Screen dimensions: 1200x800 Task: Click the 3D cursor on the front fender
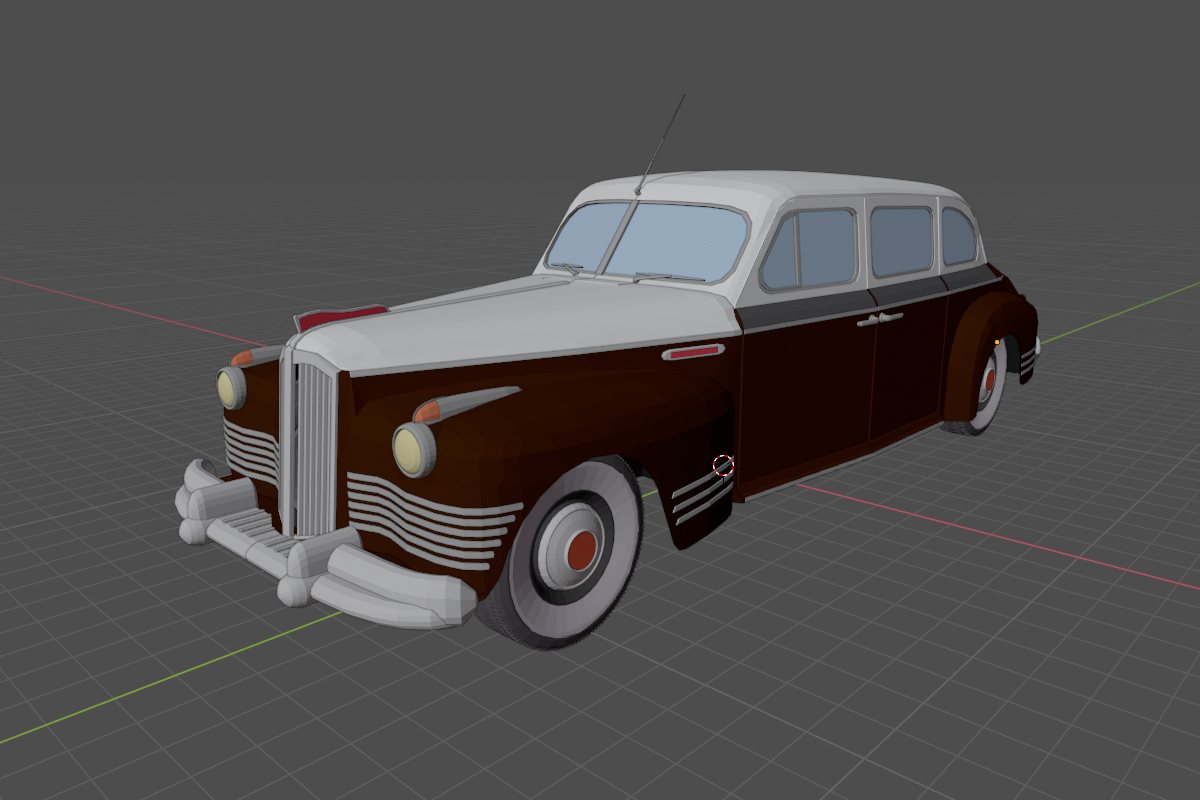click(723, 465)
